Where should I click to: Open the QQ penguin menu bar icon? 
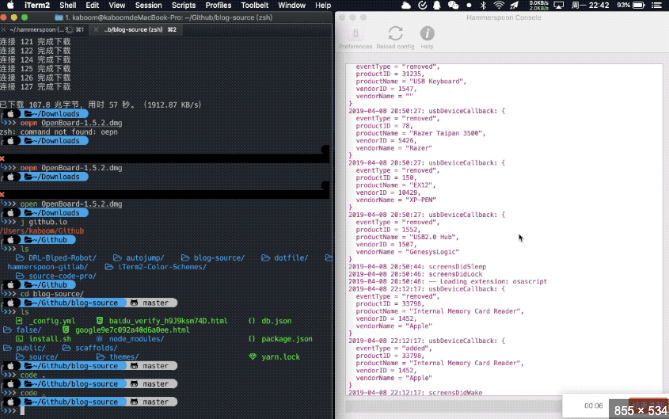(437, 5)
